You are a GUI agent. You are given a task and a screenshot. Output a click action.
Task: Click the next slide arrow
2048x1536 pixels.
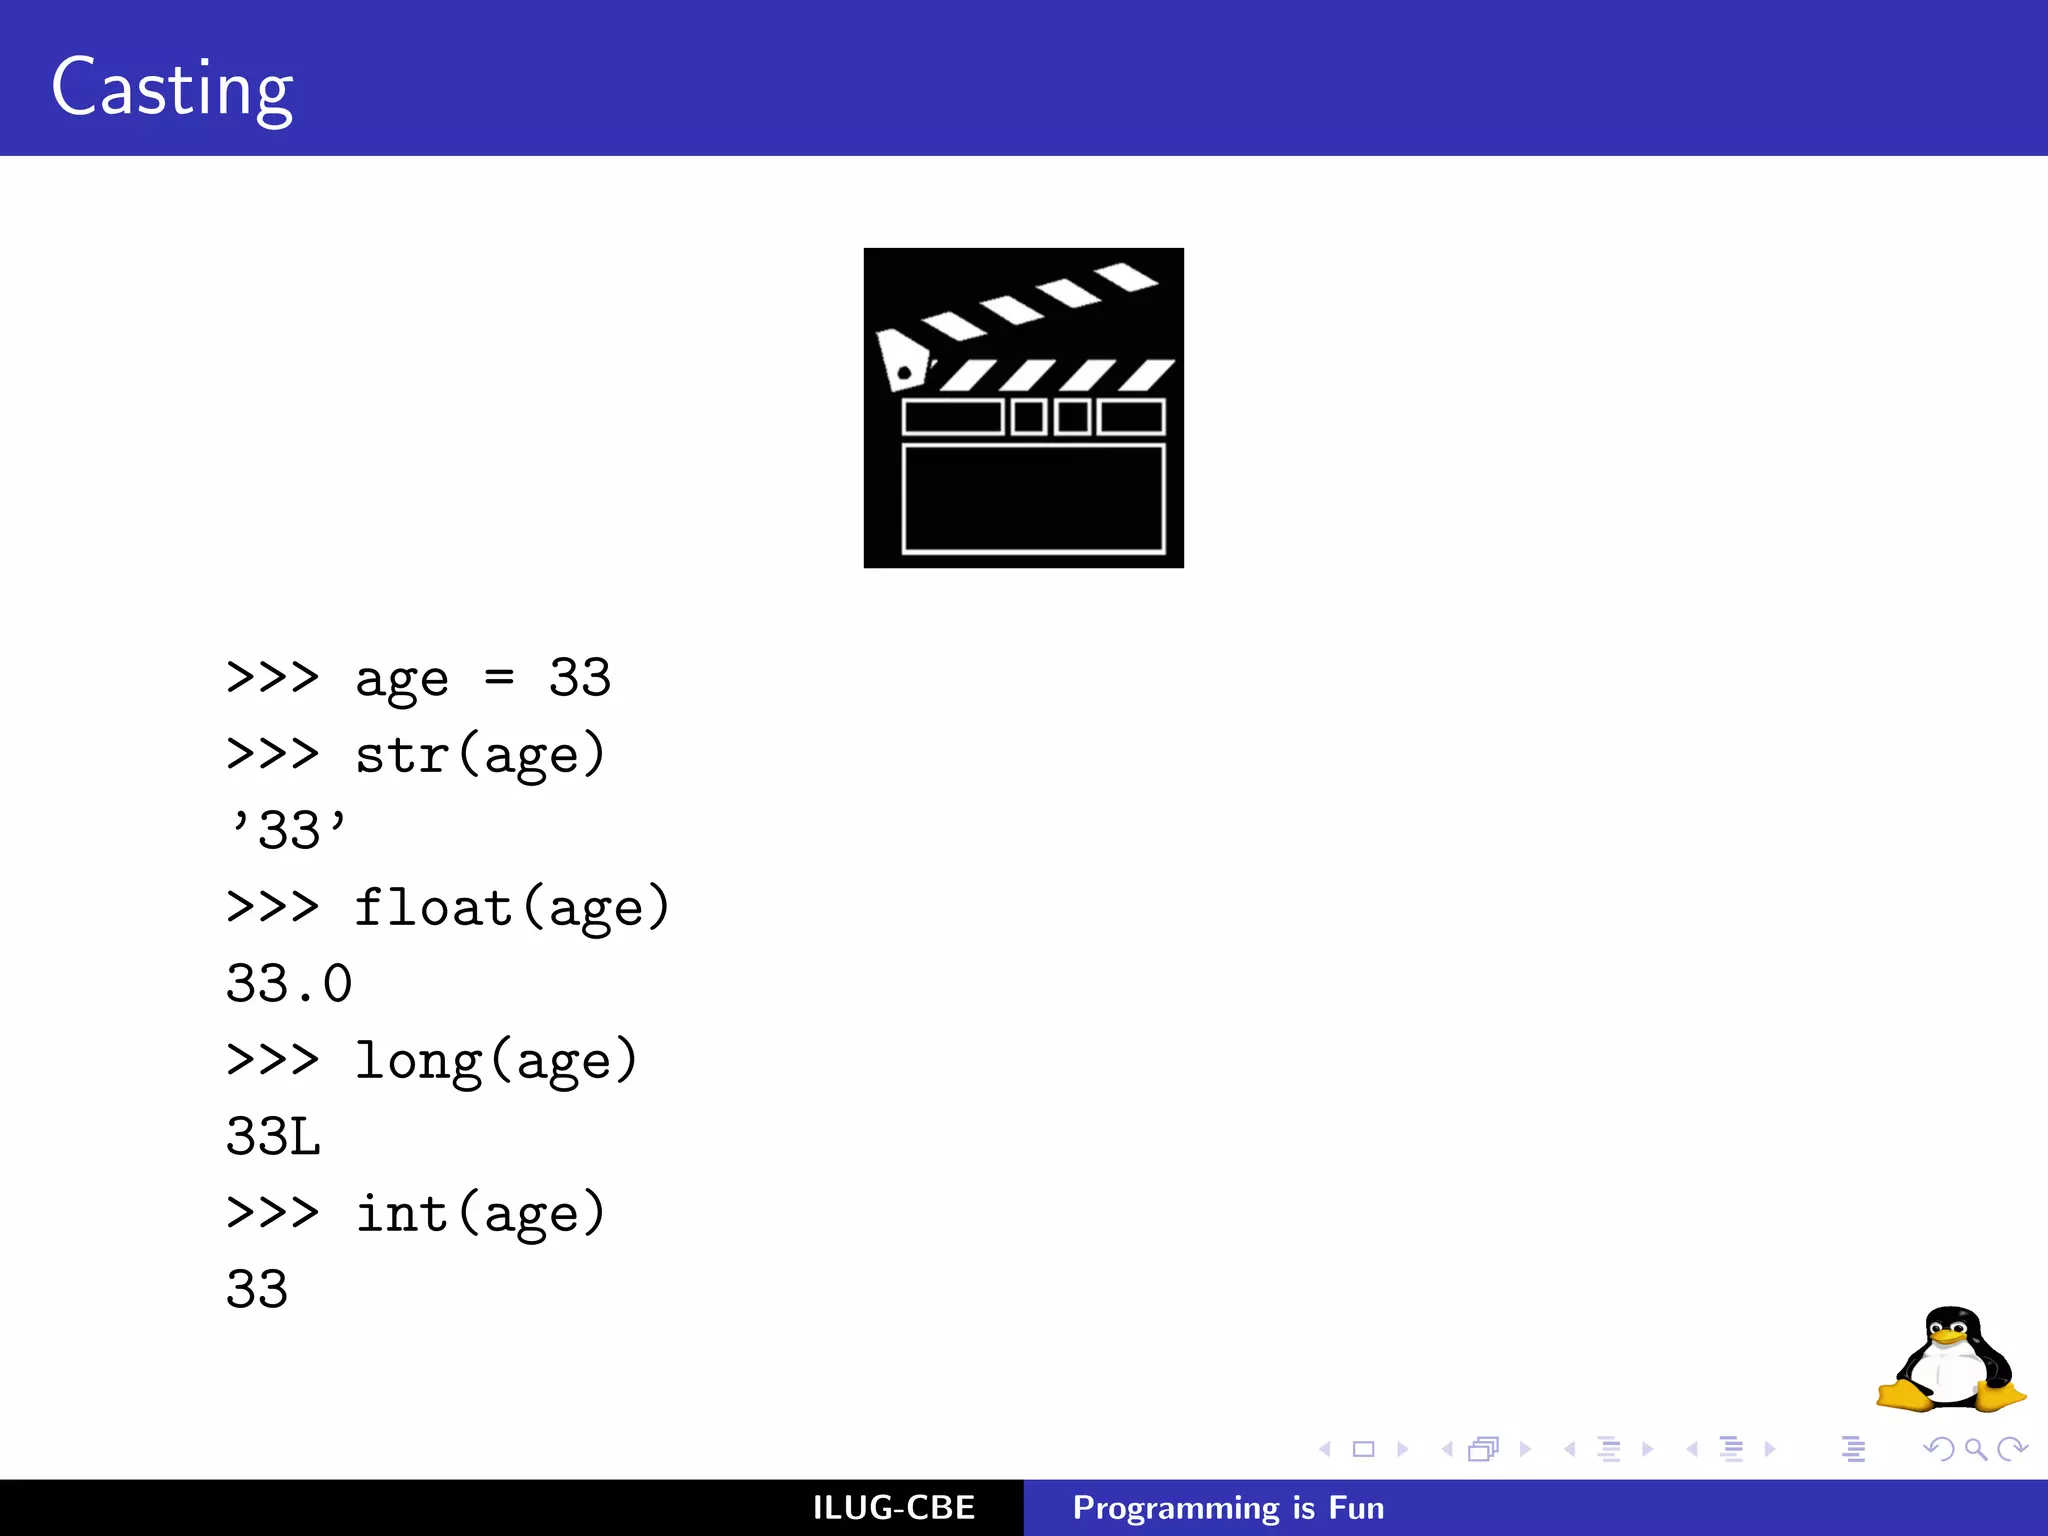[1402, 1449]
